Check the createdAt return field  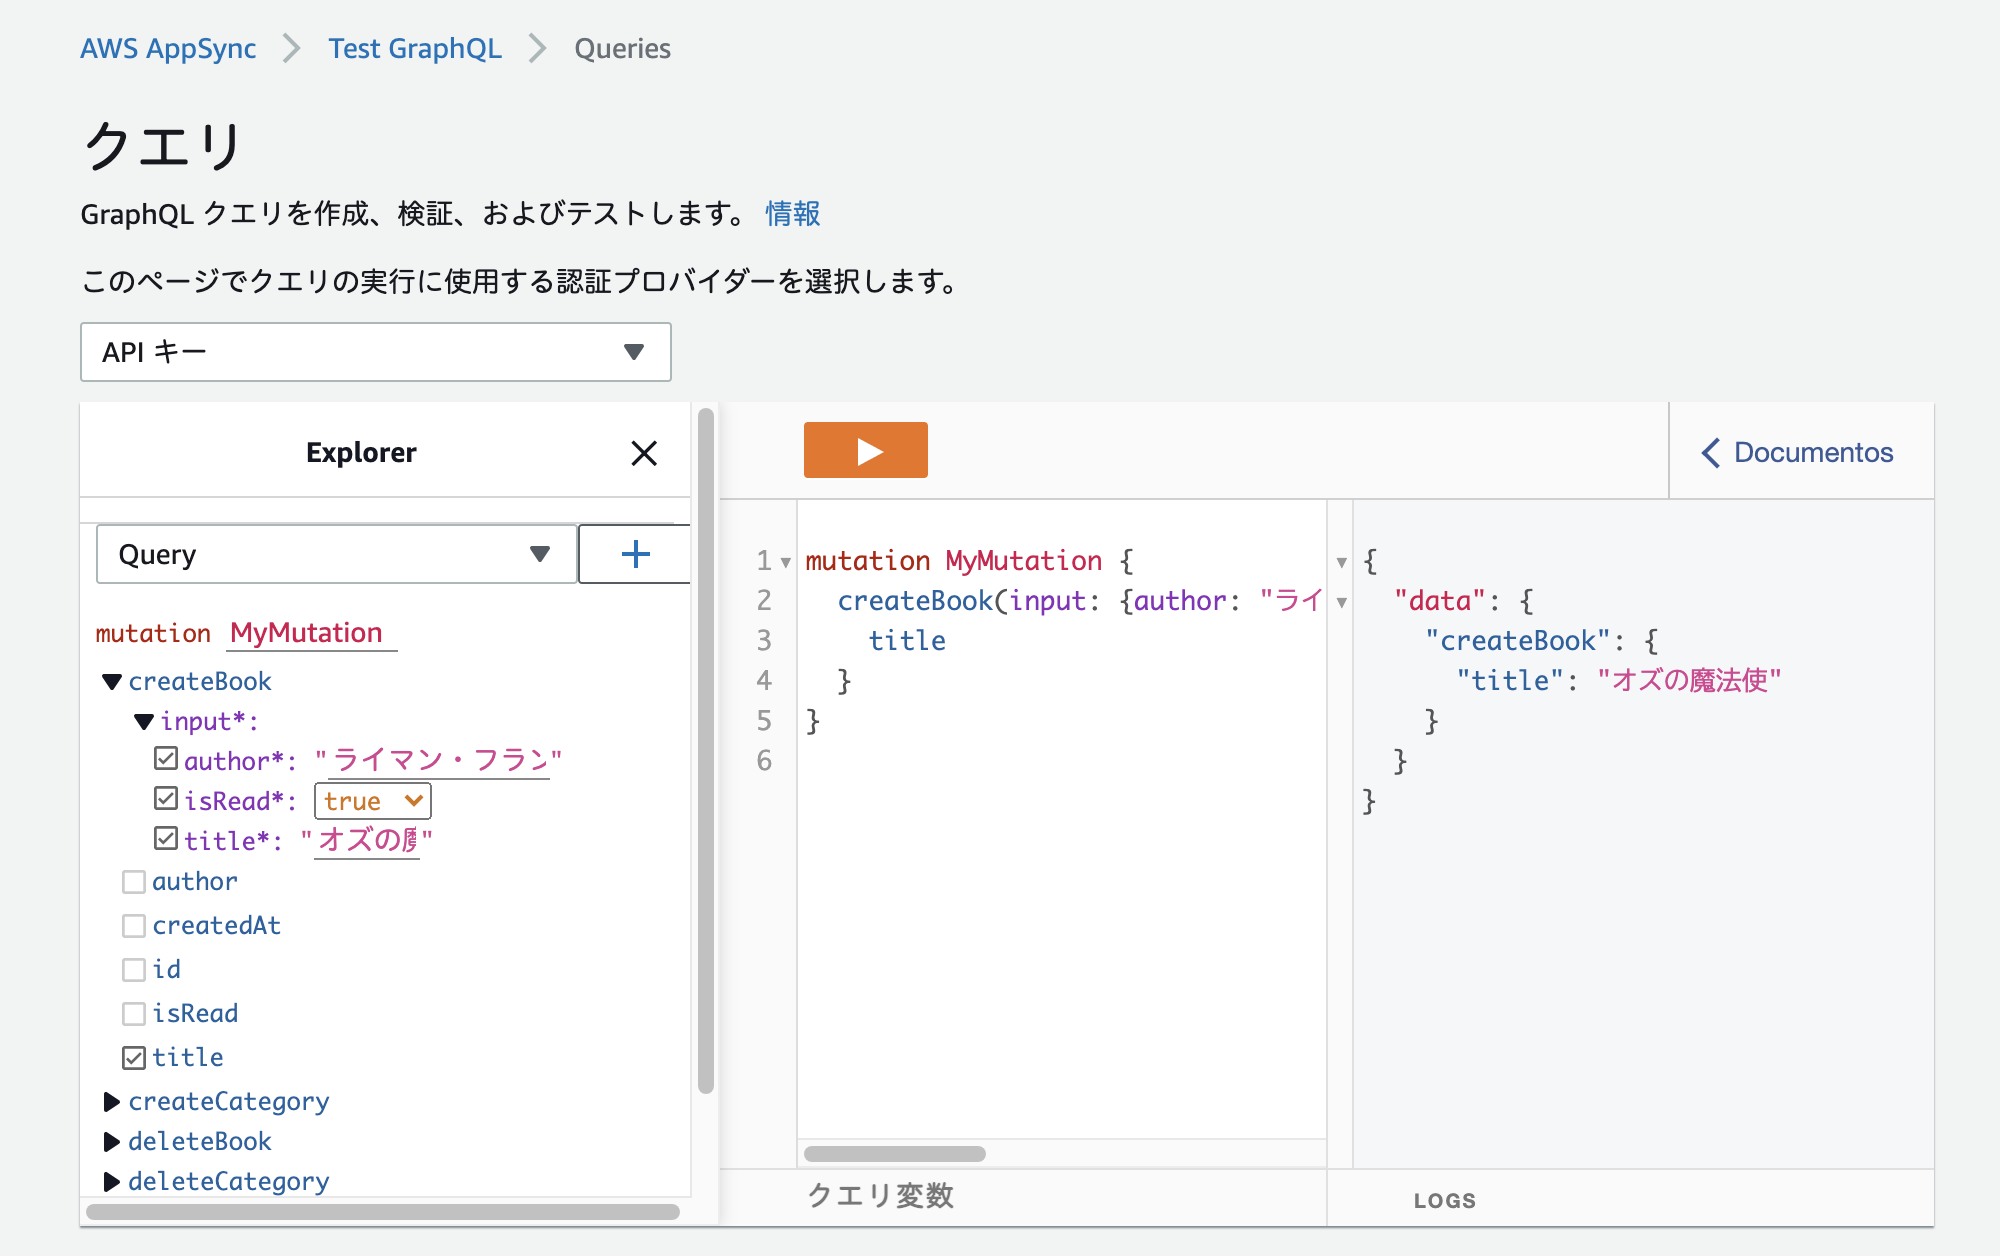click(134, 926)
